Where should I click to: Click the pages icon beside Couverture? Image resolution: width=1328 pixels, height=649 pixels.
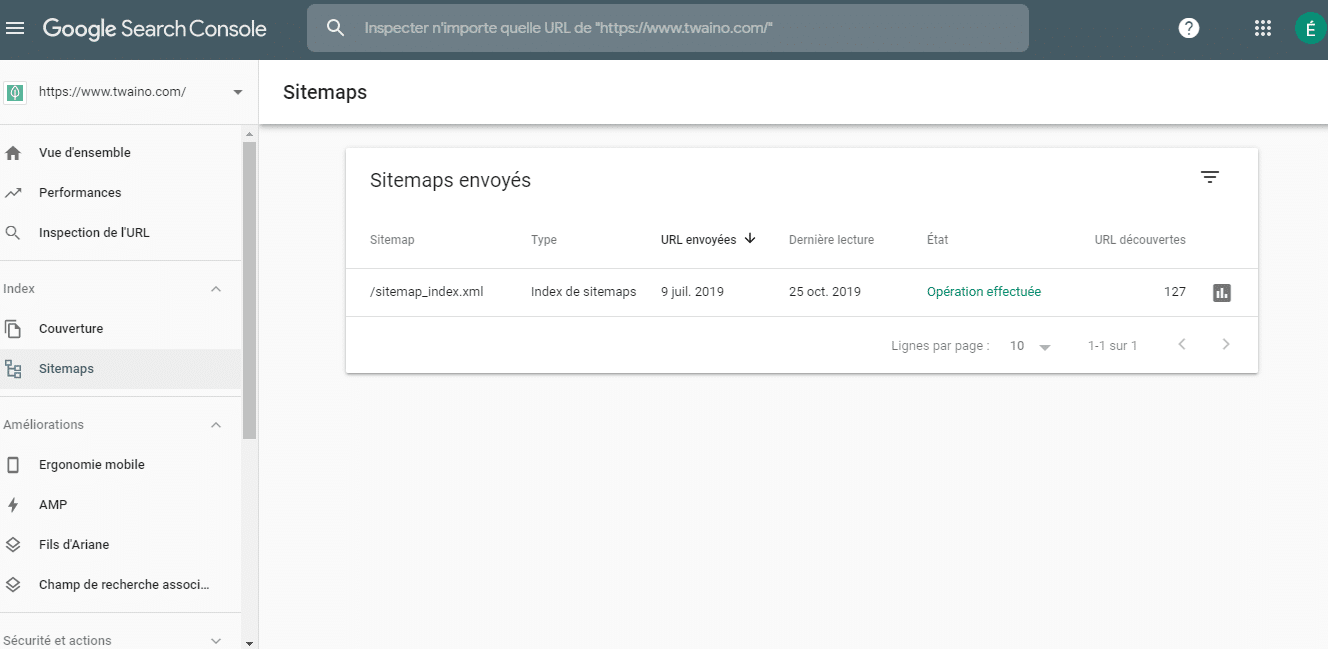click(13, 329)
